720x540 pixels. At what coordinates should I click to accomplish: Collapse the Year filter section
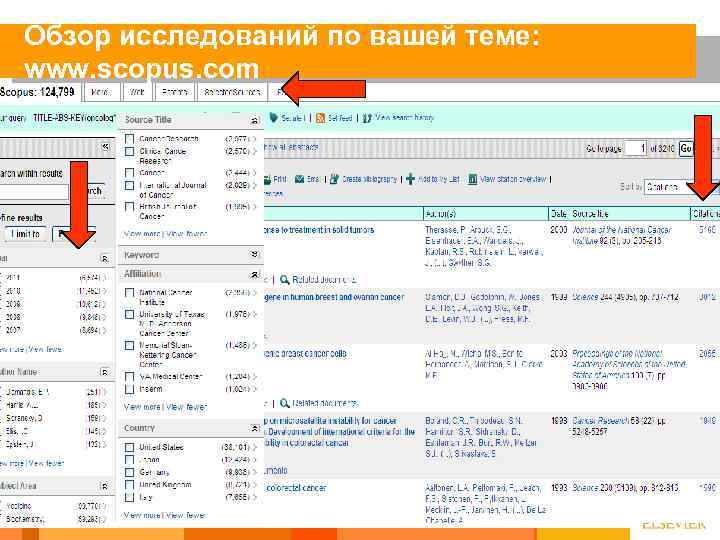104,259
